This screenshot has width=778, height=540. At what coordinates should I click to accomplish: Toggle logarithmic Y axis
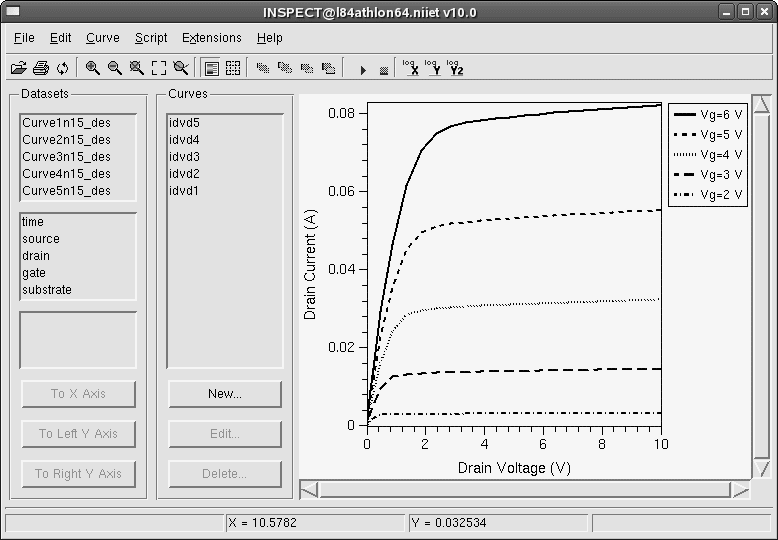pos(432,68)
